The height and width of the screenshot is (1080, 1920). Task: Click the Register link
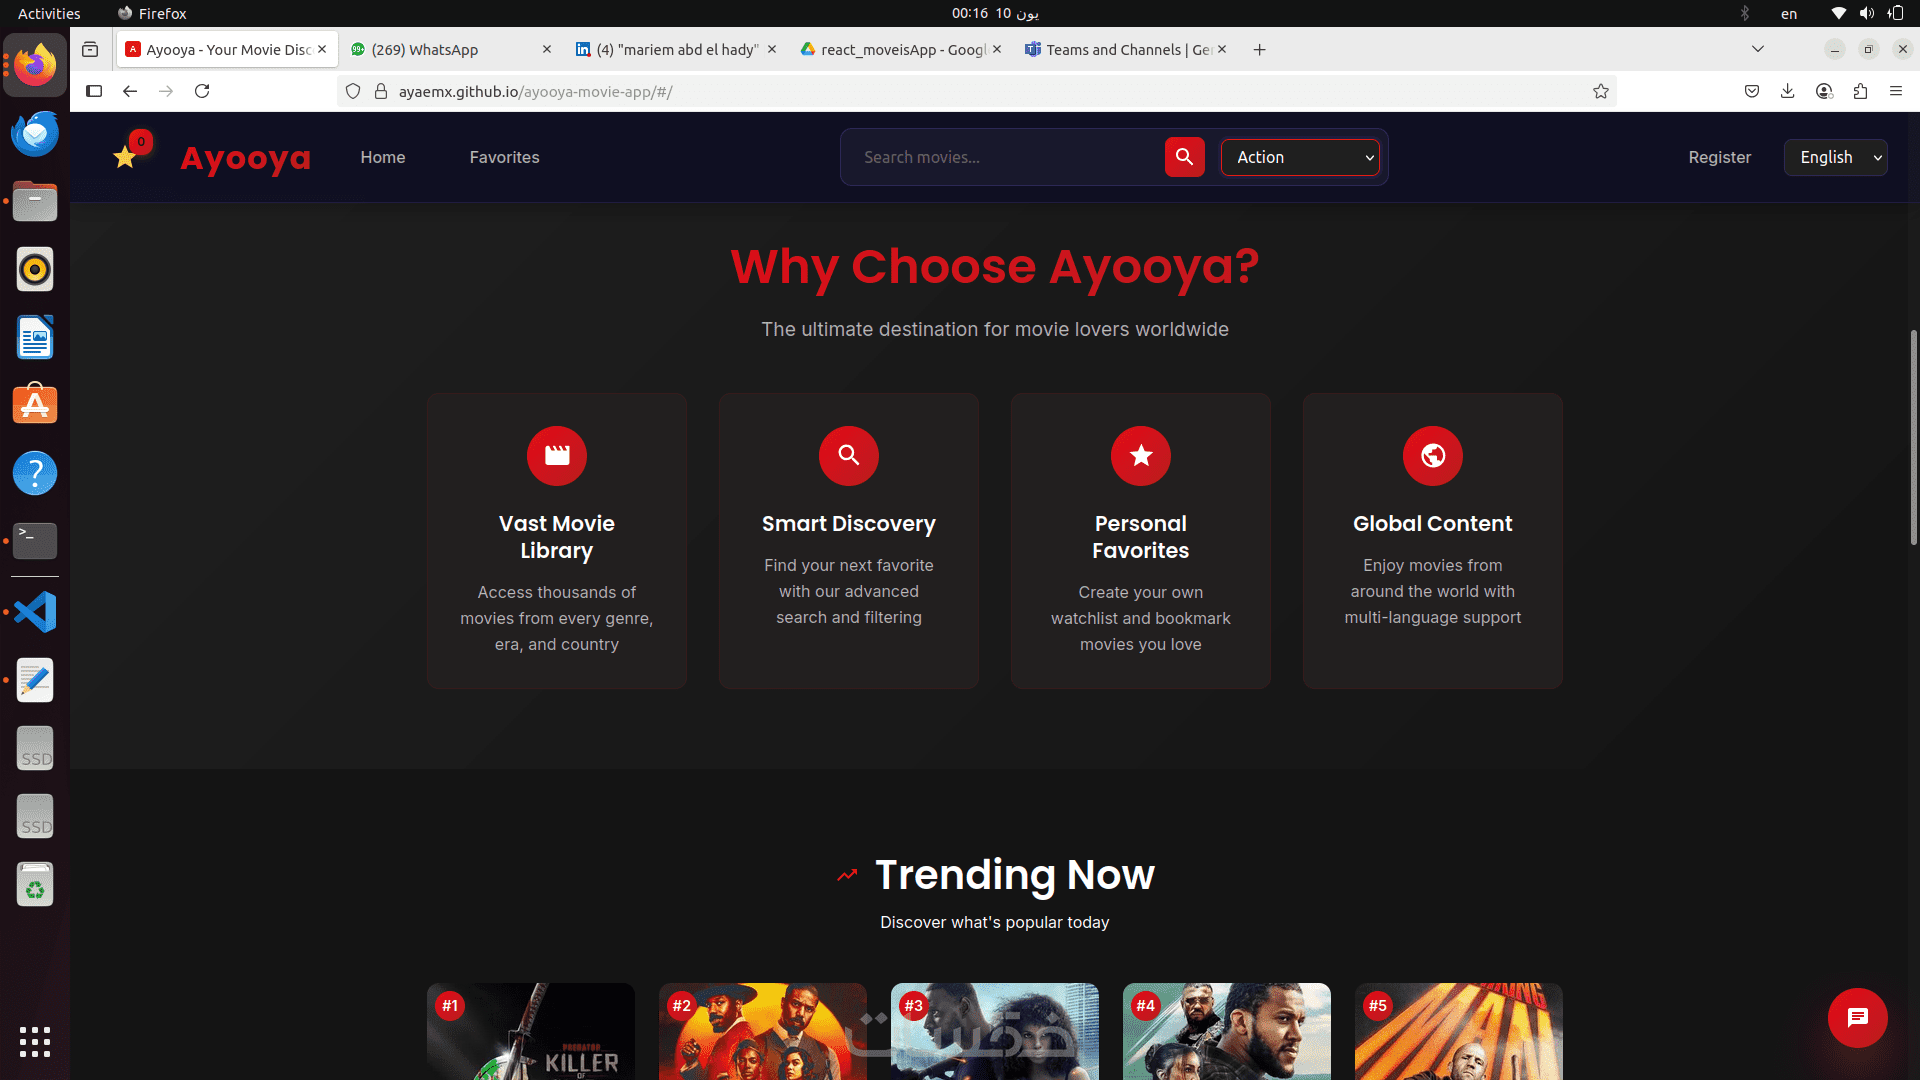click(x=1719, y=157)
